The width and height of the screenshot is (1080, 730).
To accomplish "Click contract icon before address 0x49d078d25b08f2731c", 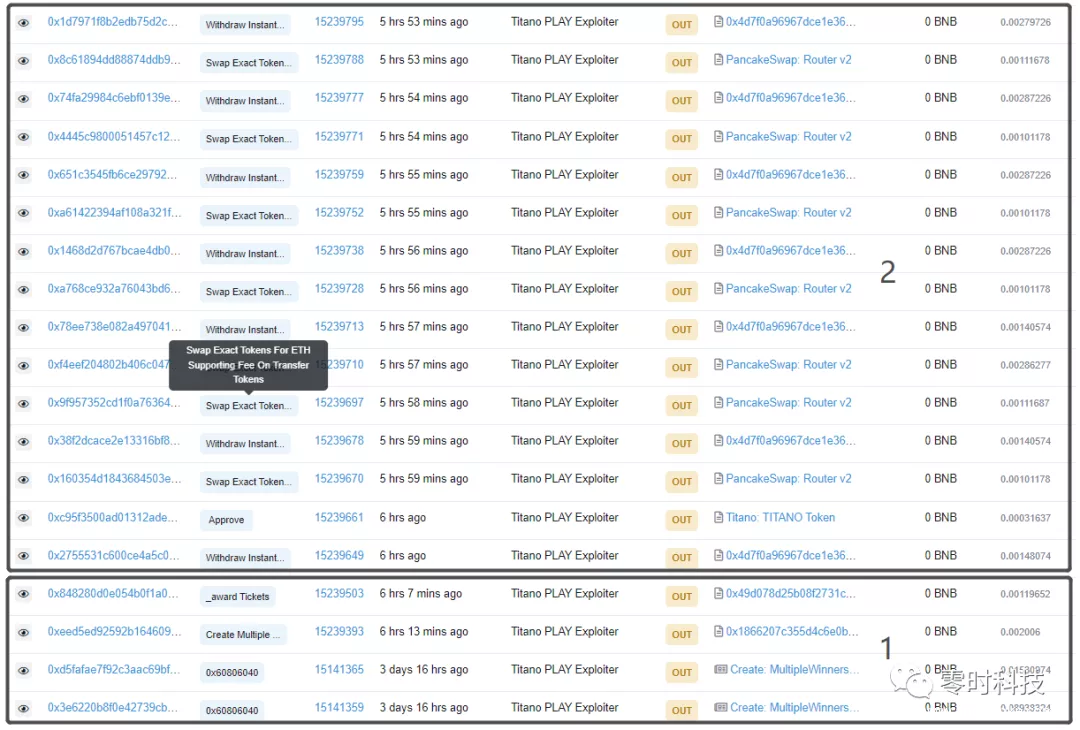I will pyautogui.click(x=718, y=594).
